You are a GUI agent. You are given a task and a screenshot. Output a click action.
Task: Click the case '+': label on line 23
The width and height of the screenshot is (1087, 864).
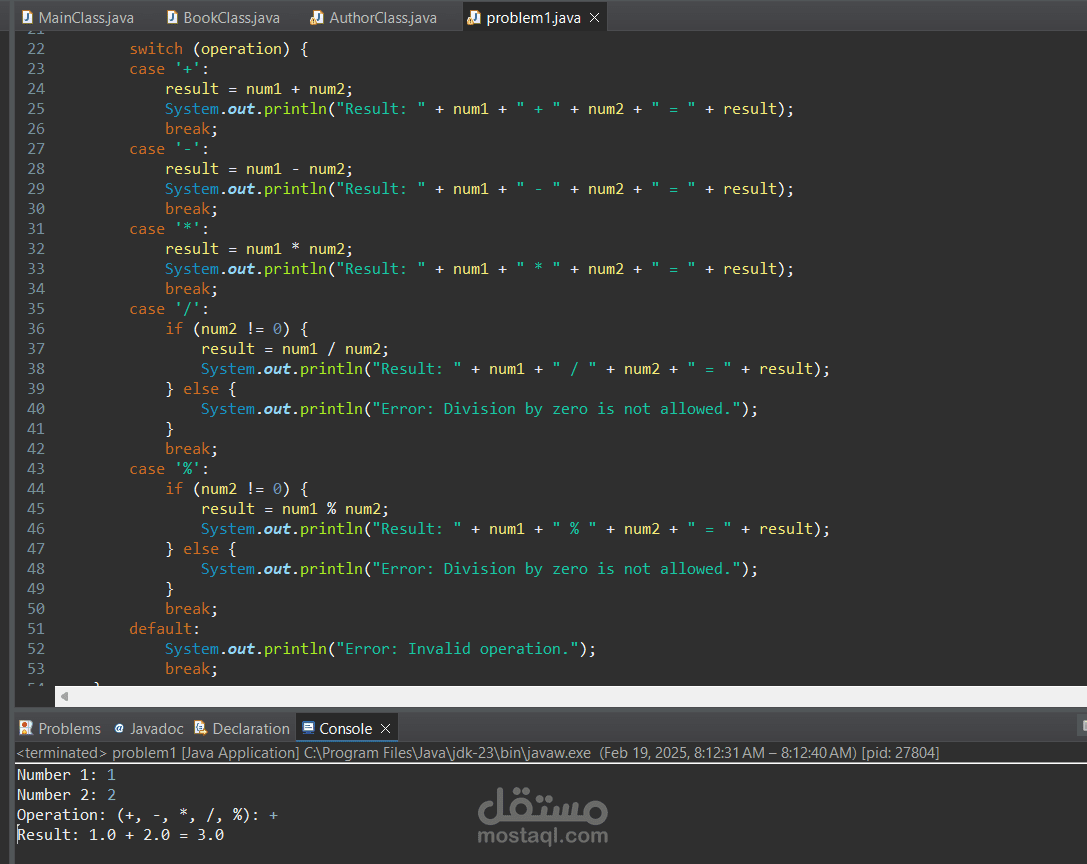(168, 69)
